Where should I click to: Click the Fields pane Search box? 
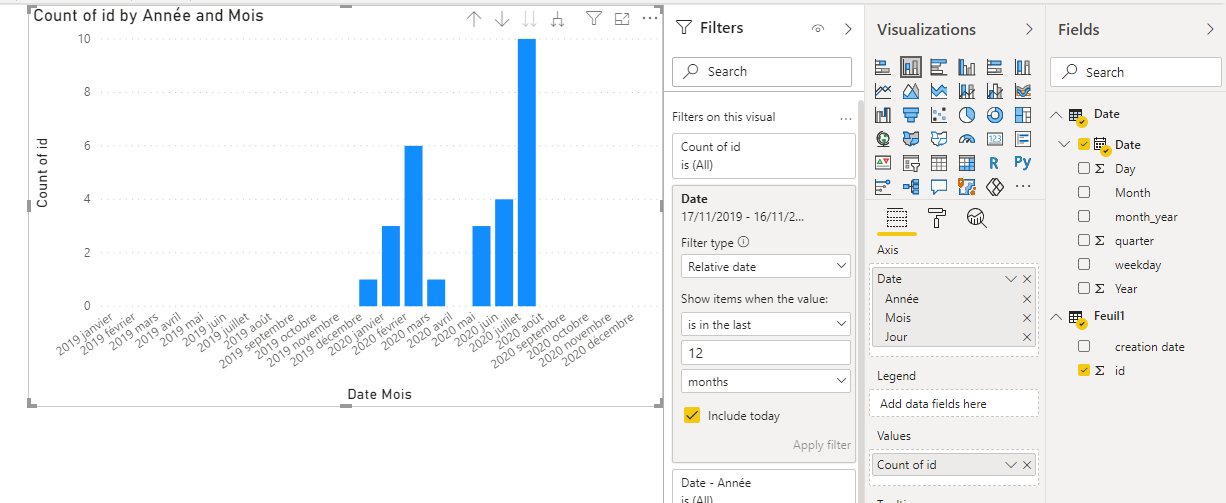[1136, 72]
